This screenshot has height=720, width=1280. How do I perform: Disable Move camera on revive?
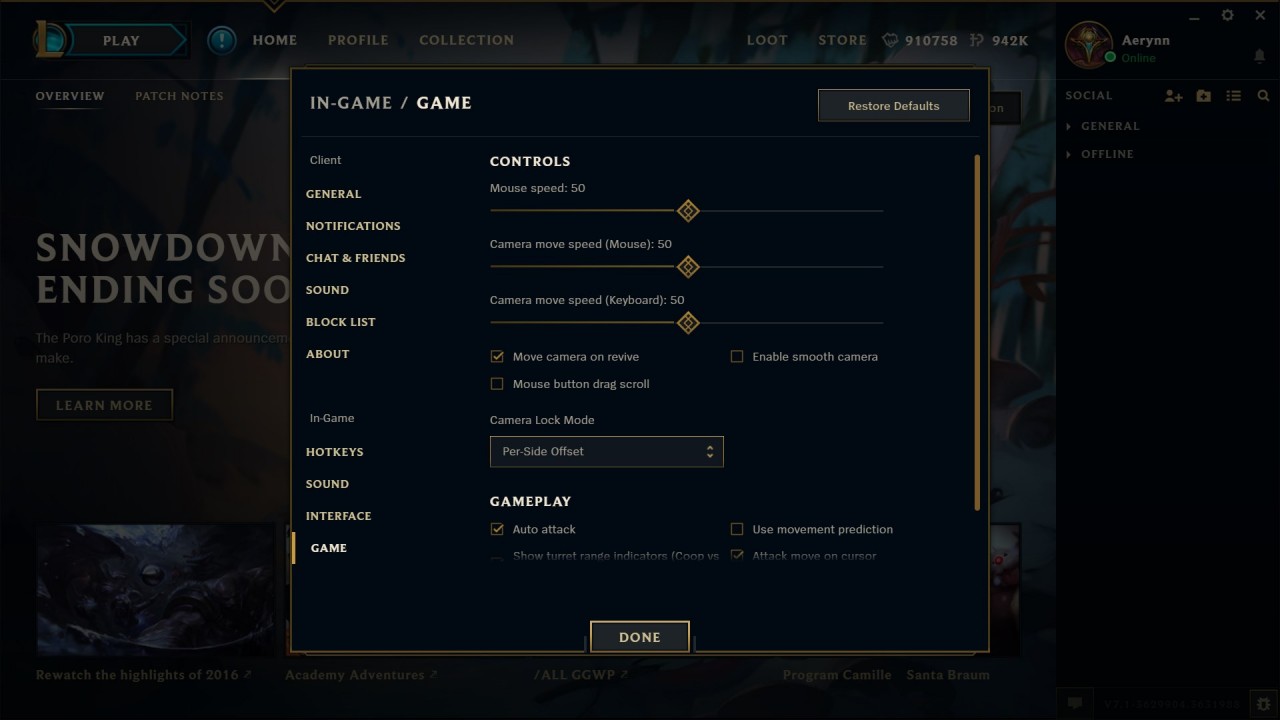497,356
